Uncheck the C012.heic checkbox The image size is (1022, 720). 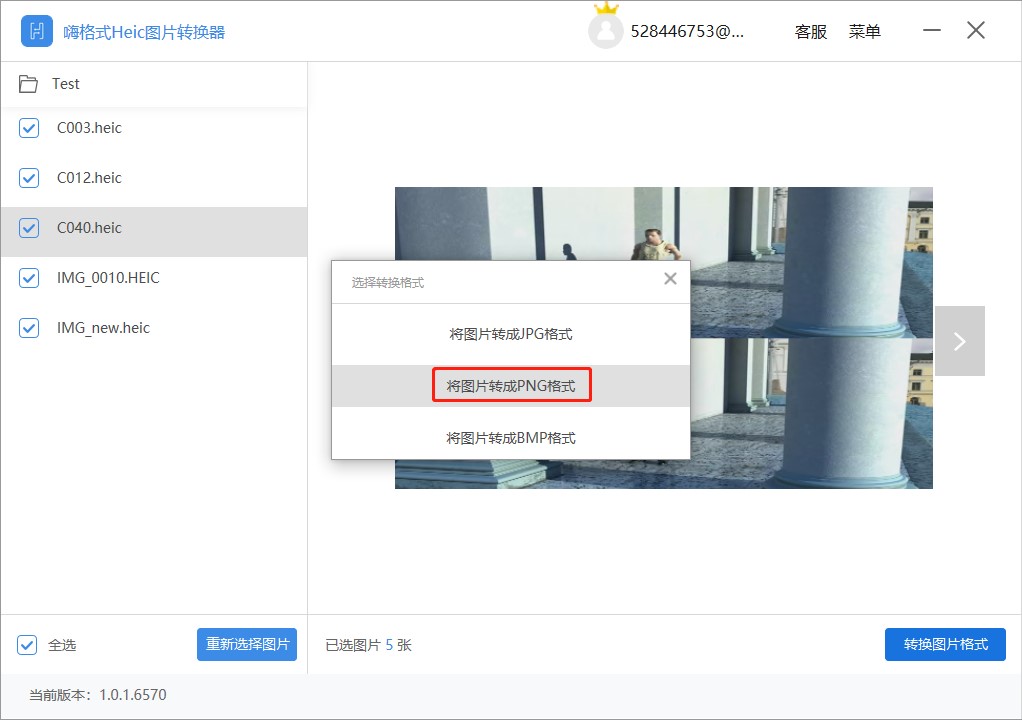point(28,178)
